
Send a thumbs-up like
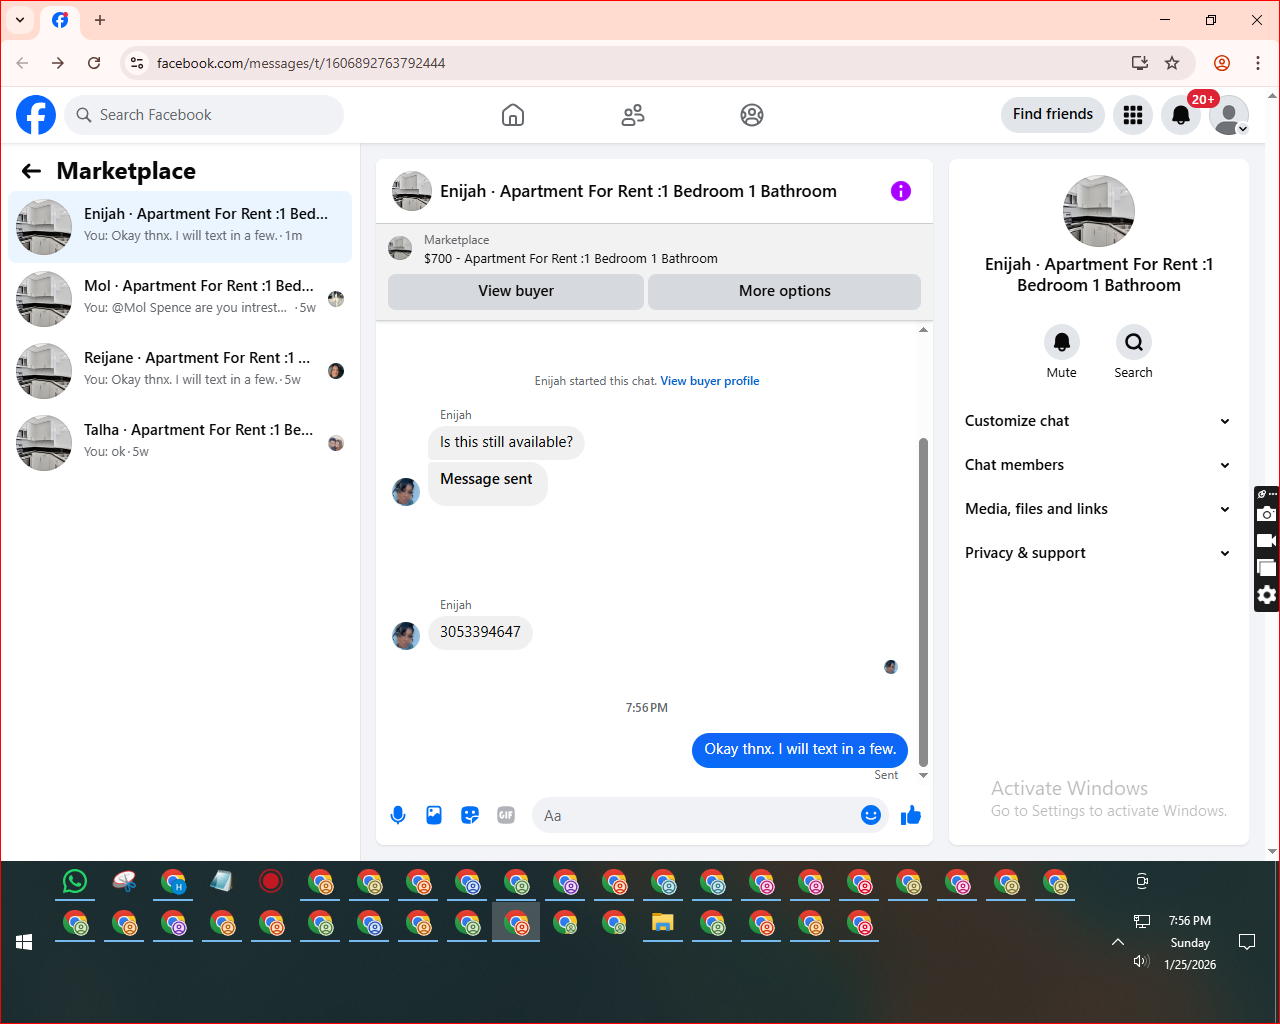click(x=911, y=815)
